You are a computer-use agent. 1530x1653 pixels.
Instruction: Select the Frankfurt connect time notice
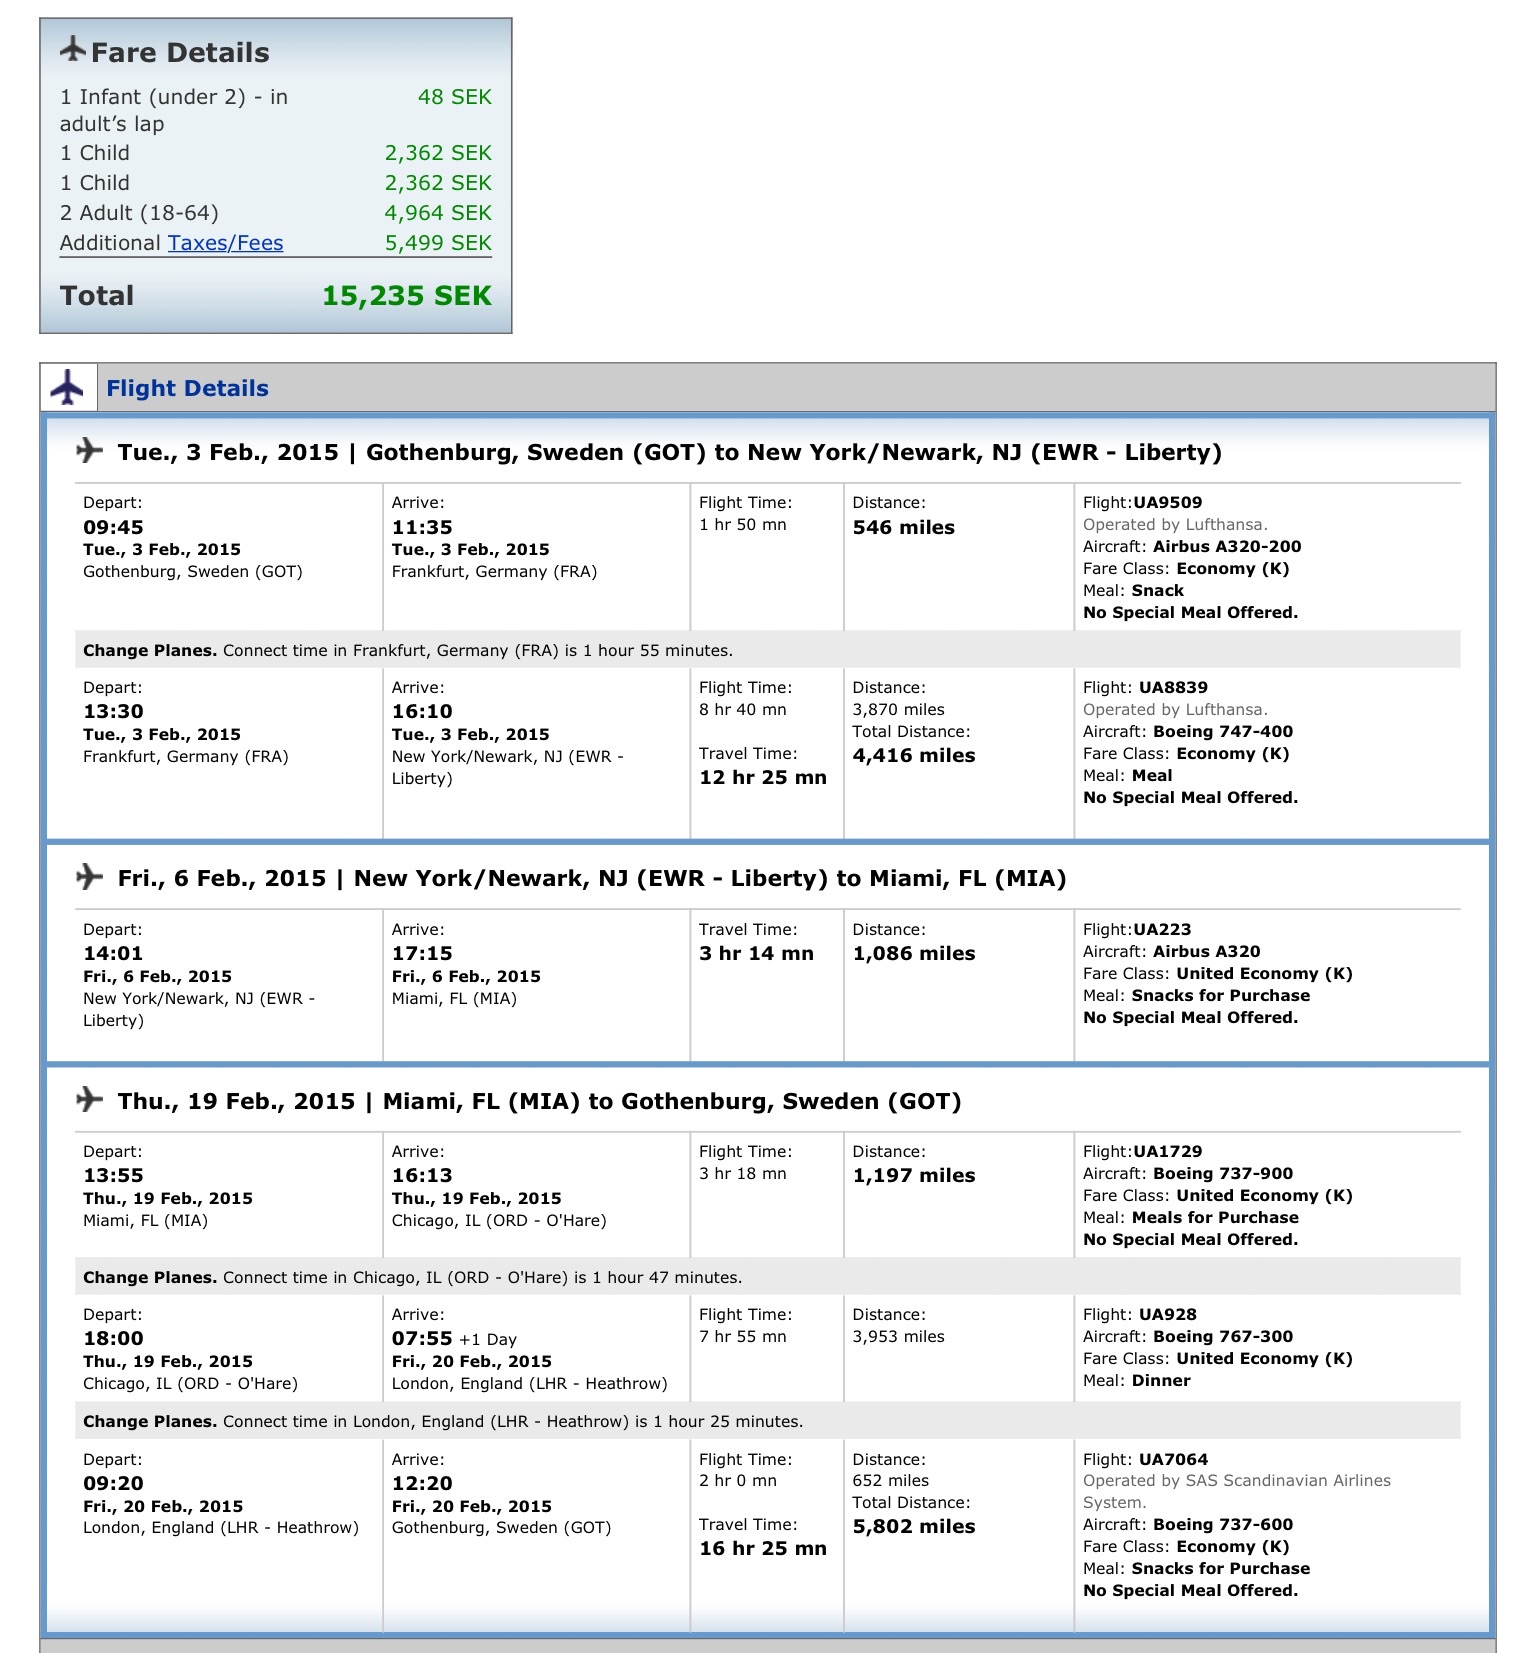[x=768, y=650]
